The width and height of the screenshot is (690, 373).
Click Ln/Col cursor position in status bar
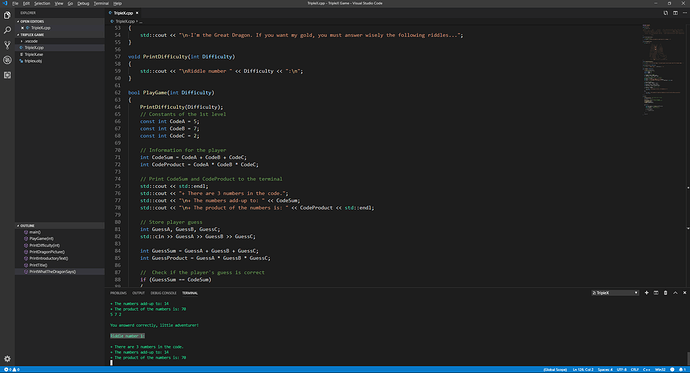pyautogui.click(x=583, y=369)
